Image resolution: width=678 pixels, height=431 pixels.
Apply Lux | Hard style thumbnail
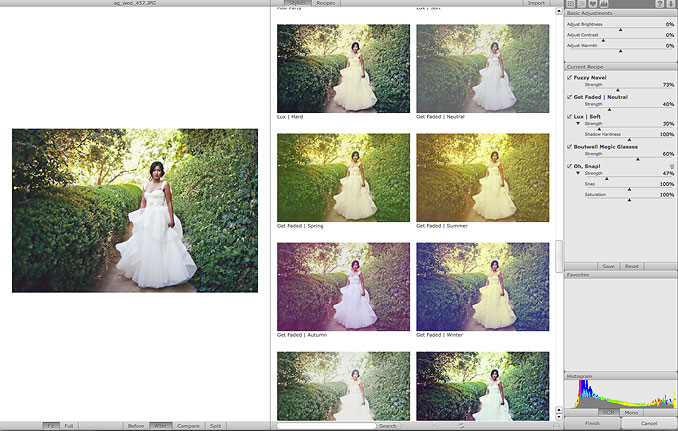coord(343,68)
